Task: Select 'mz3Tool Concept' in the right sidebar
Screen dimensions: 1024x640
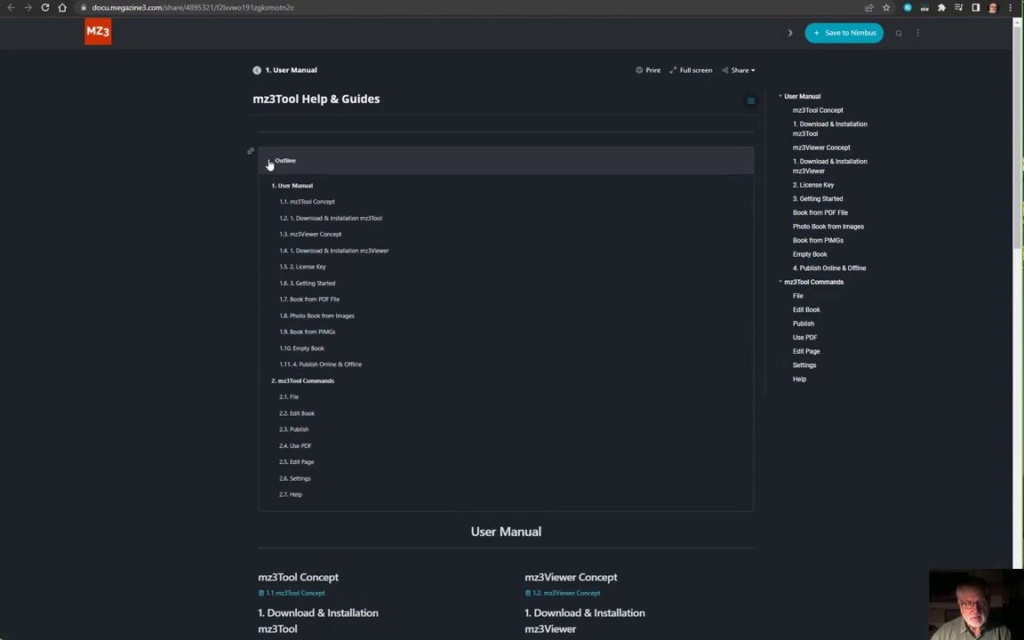Action: pyautogui.click(x=818, y=110)
